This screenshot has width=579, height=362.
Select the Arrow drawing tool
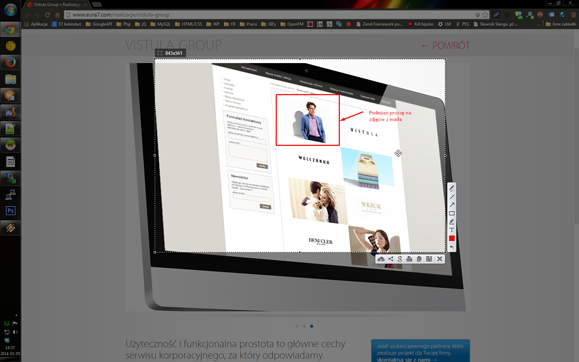click(x=452, y=205)
